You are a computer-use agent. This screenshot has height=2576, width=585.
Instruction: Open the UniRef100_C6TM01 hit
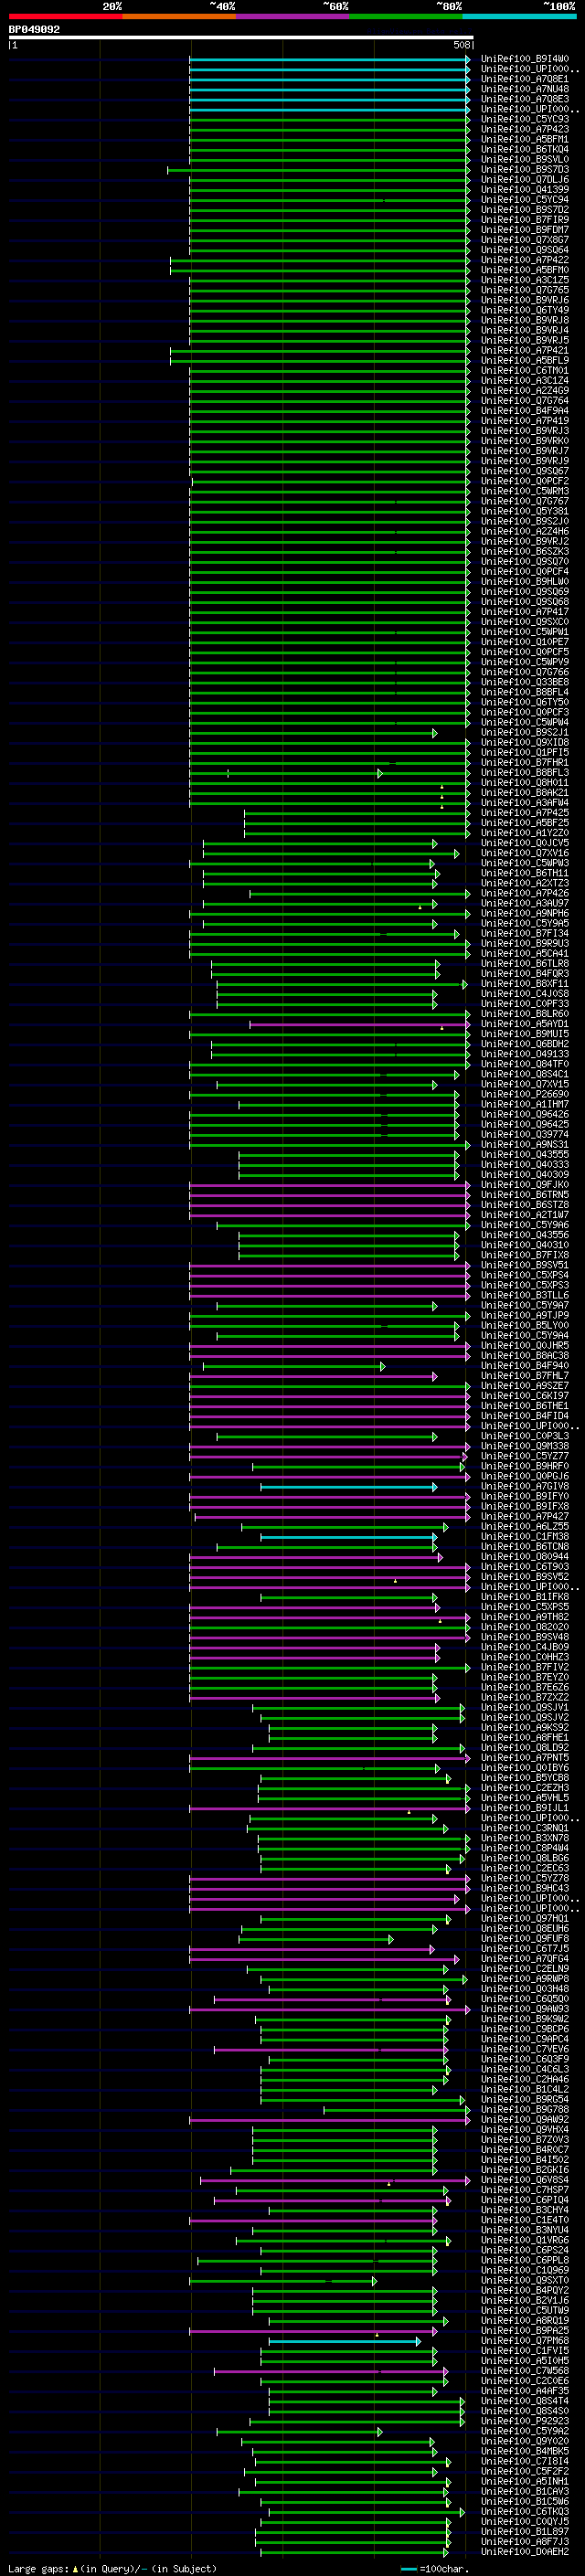click(524, 370)
